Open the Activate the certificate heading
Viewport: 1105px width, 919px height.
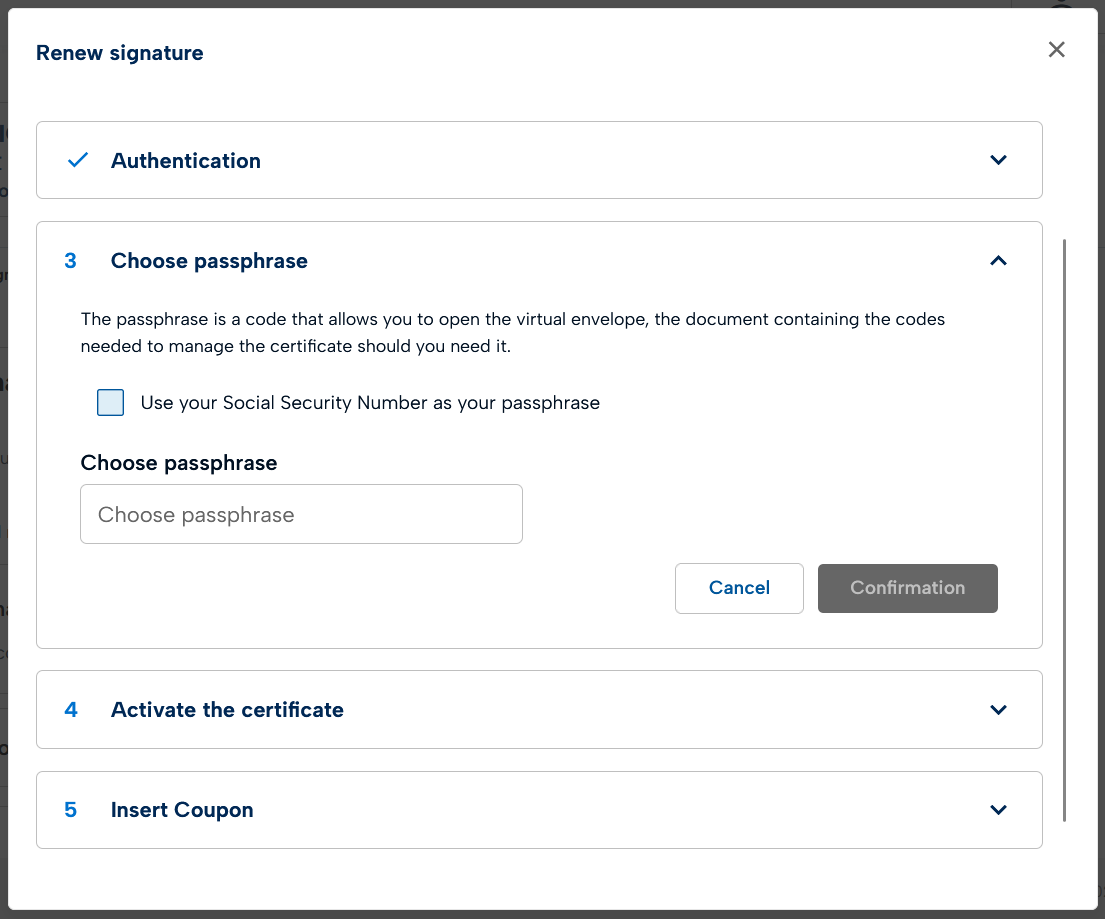(227, 710)
